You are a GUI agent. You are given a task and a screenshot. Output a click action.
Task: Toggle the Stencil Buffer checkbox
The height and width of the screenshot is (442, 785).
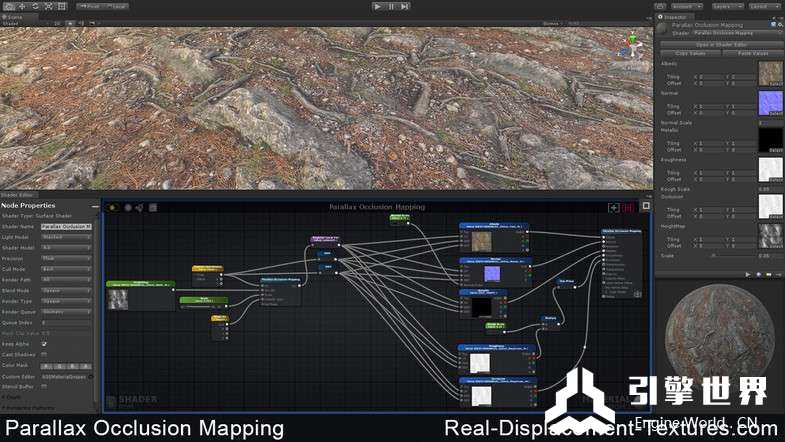coord(44,386)
